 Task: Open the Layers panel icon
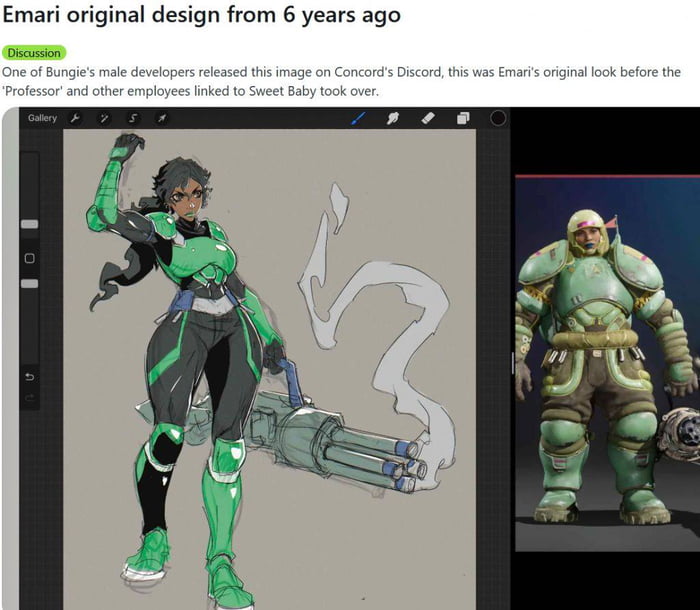click(x=463, y=118)
